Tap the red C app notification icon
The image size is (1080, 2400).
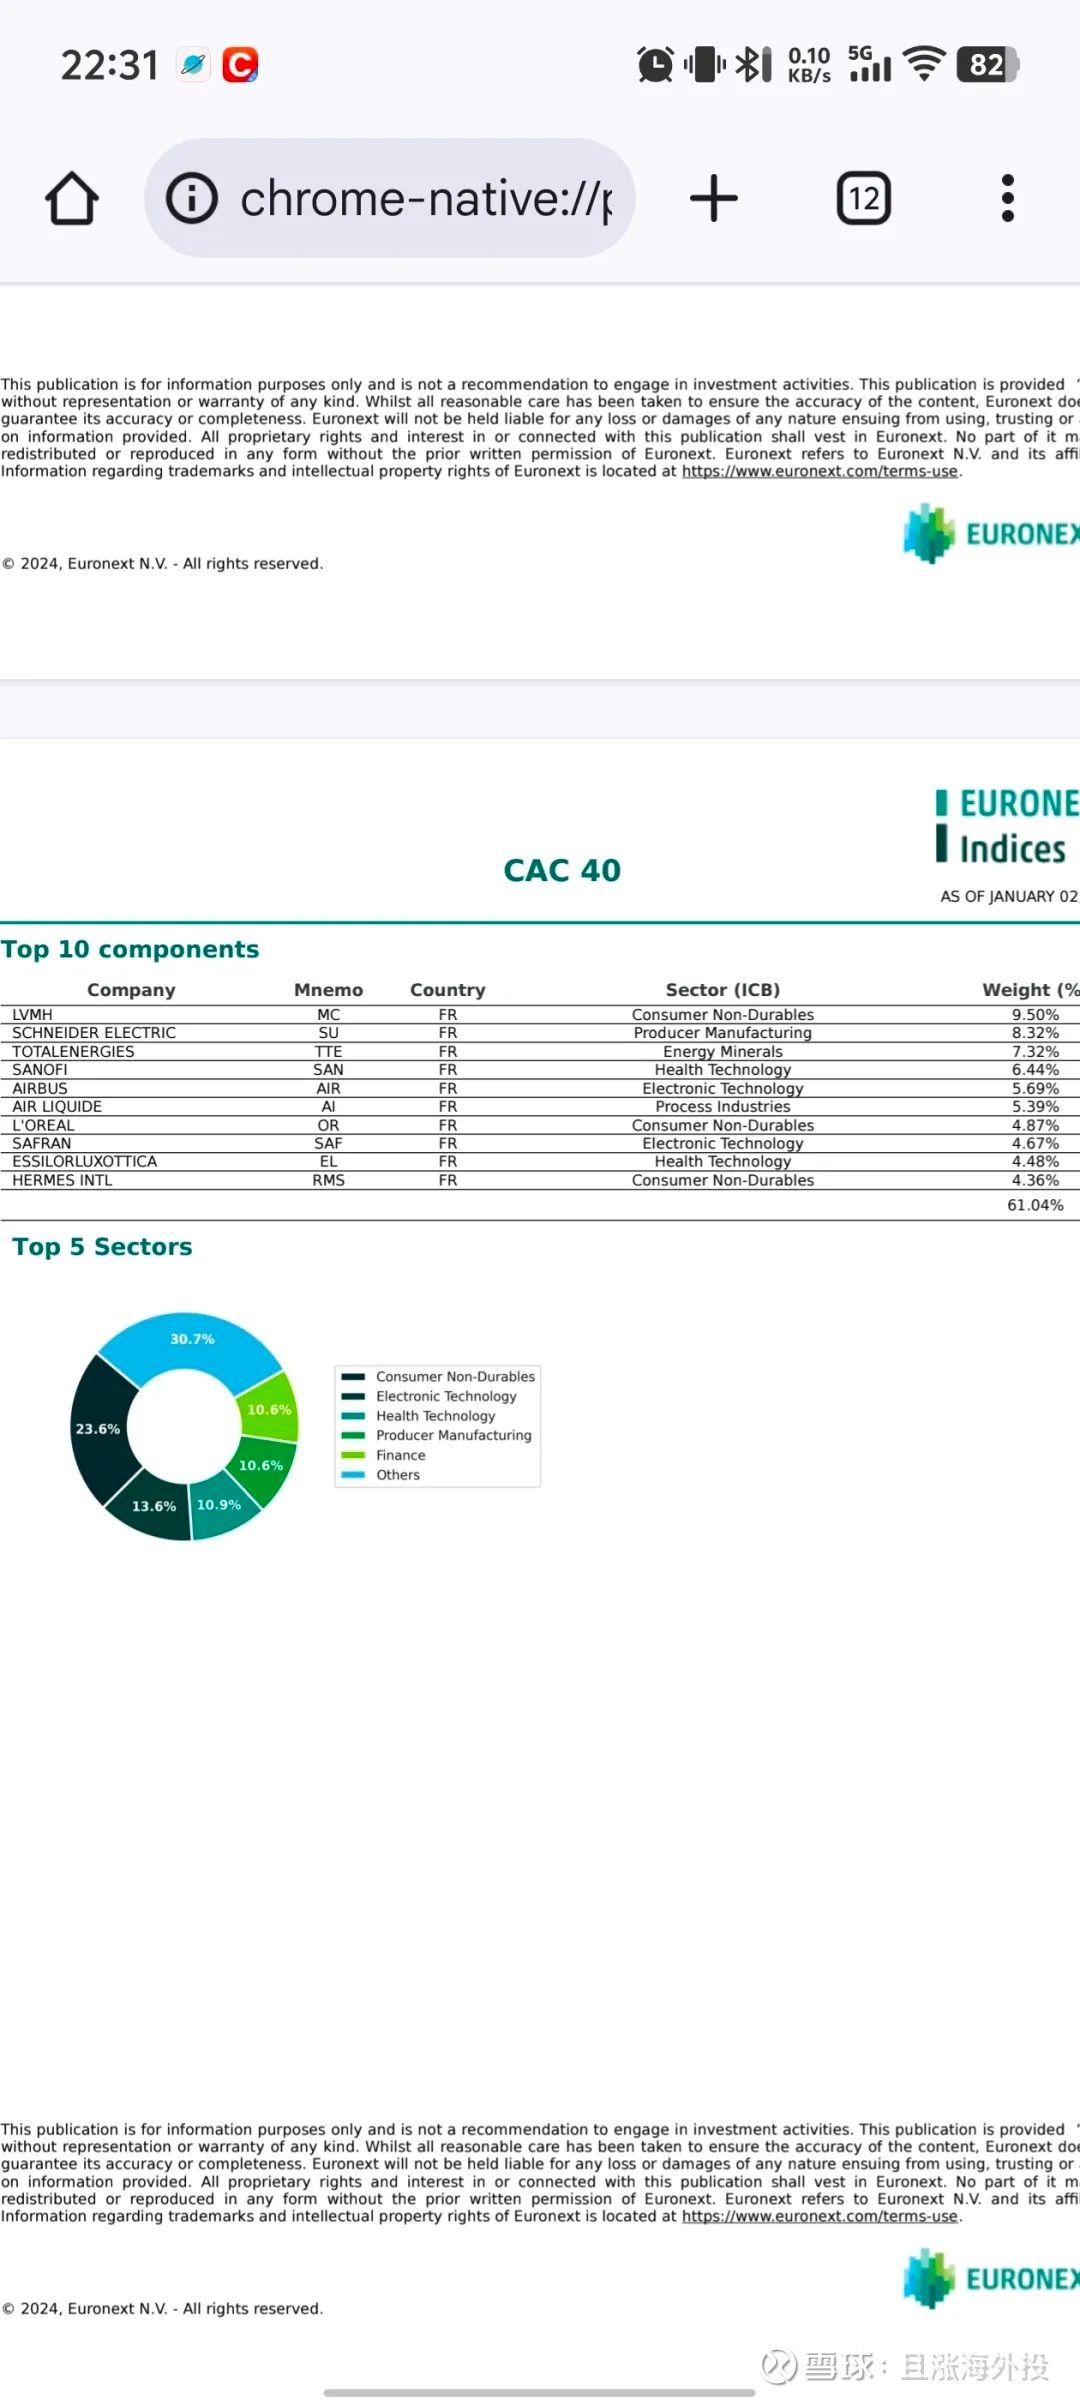tap(240, 65)
